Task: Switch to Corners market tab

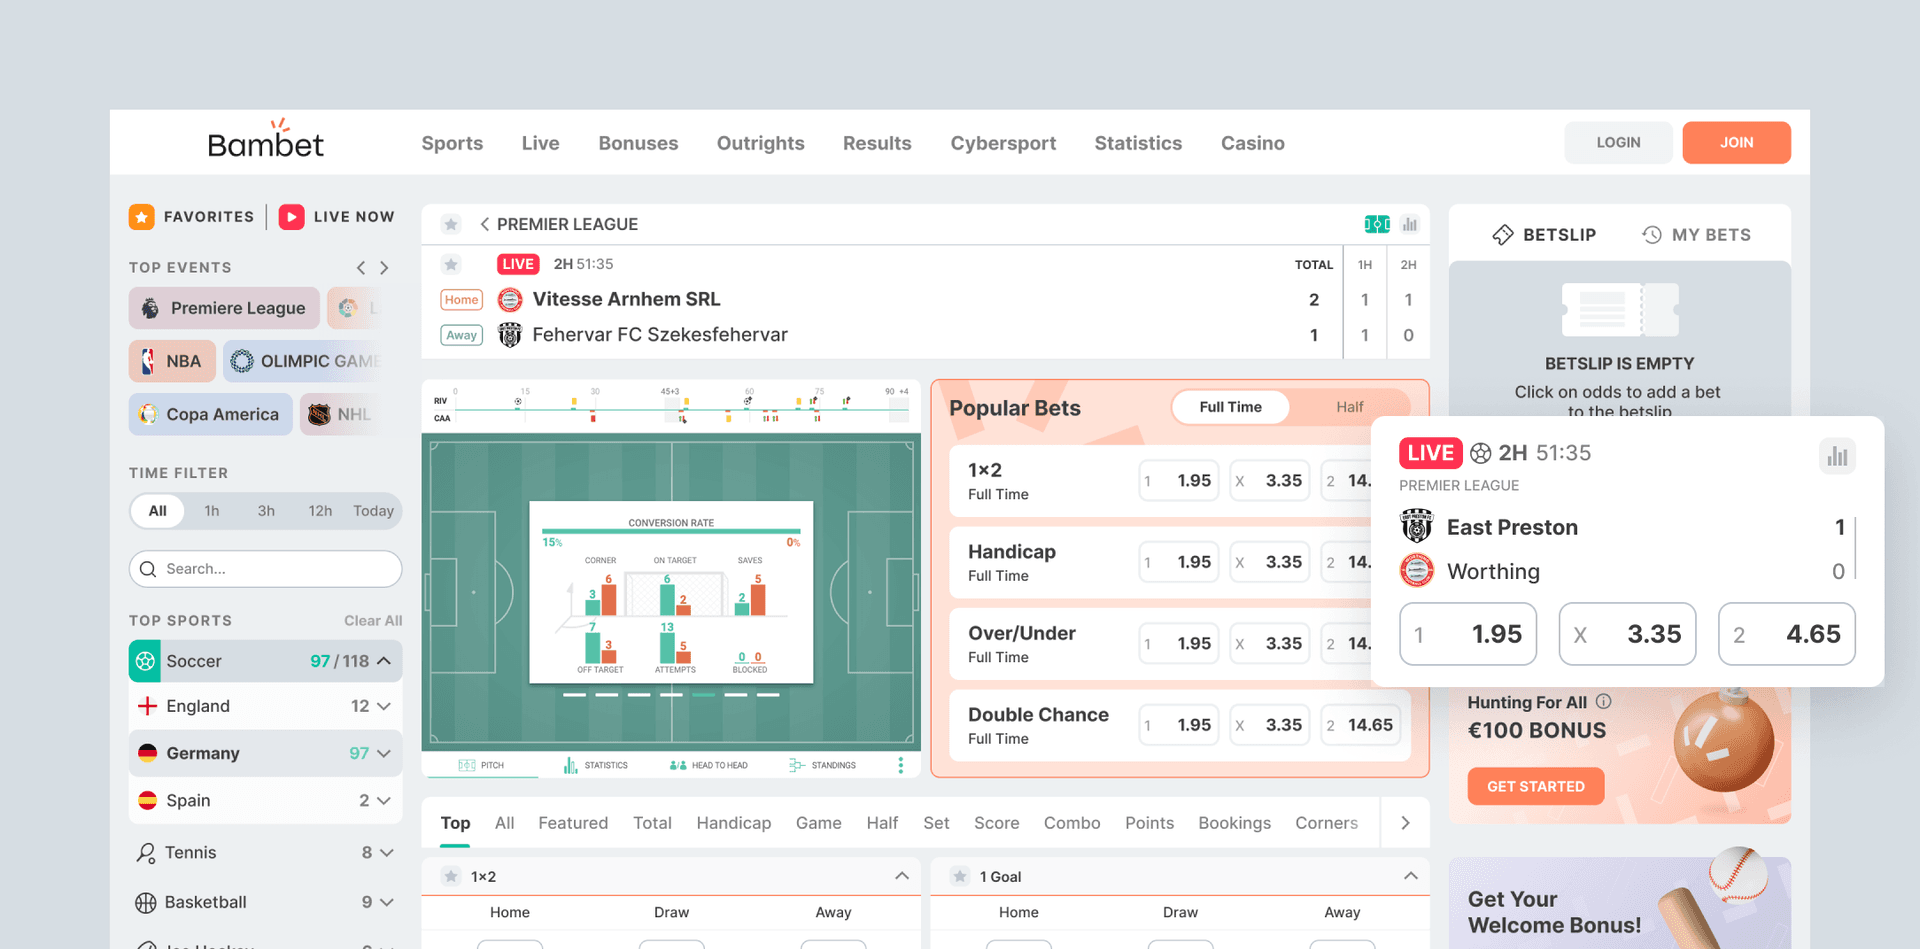Action: click(x=1326, y=823)
